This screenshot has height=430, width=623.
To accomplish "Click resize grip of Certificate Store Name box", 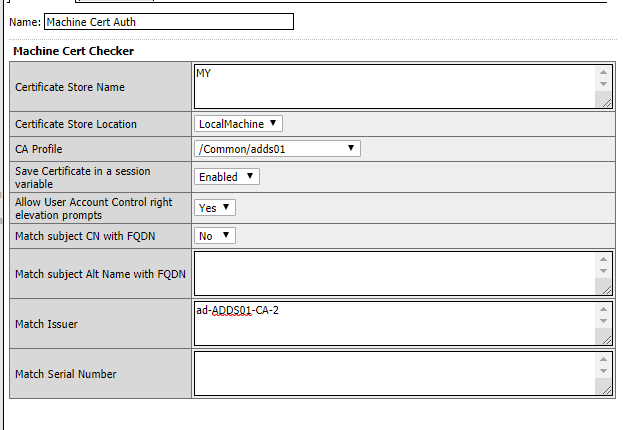I will click(604, 100).
